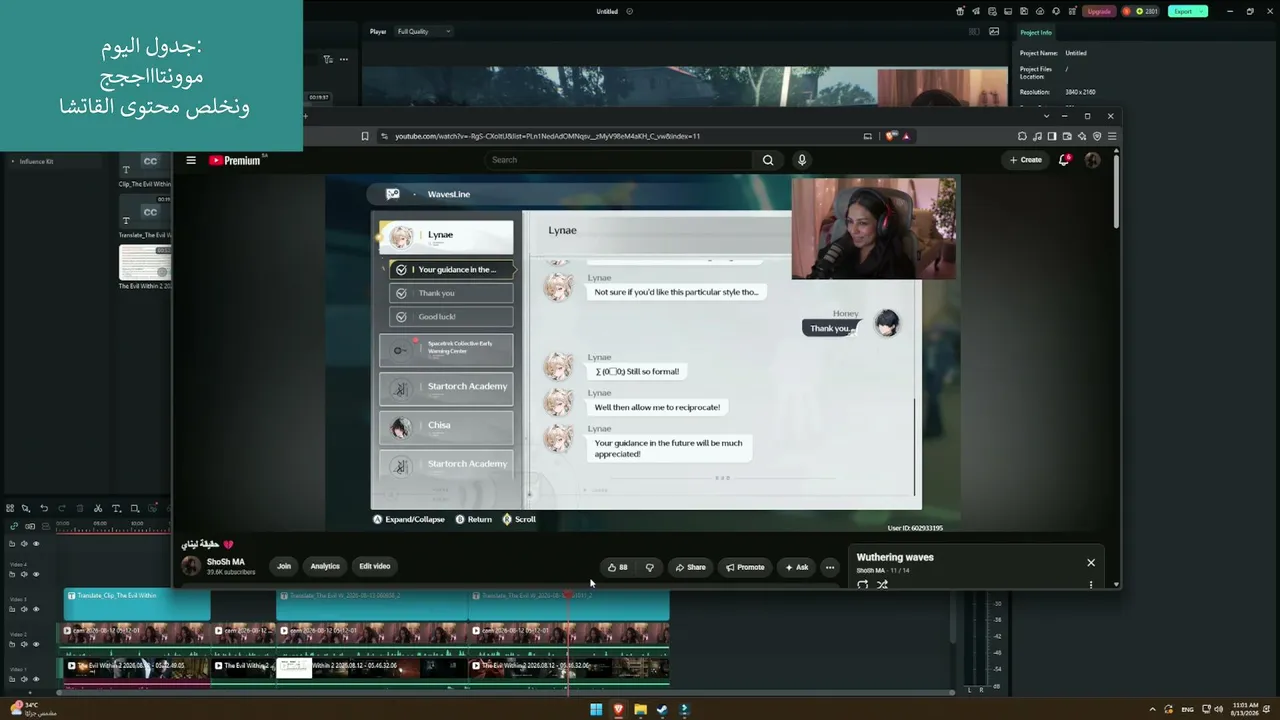Toggle the timeline link clips icon
1280x720 pixels.
[14, 526]
